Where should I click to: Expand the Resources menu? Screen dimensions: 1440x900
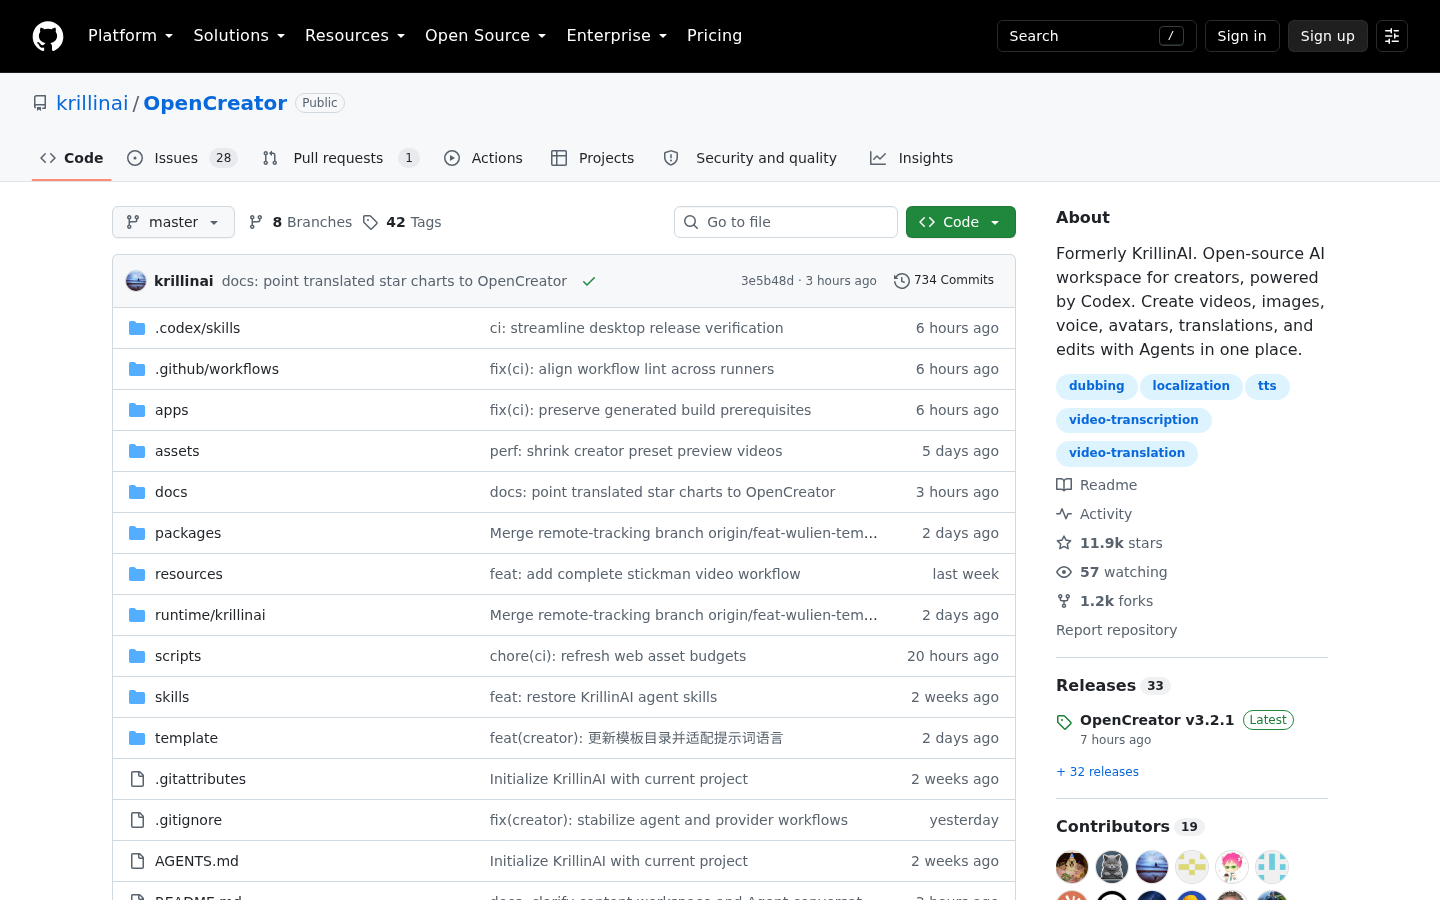click(x=355, y=36)
